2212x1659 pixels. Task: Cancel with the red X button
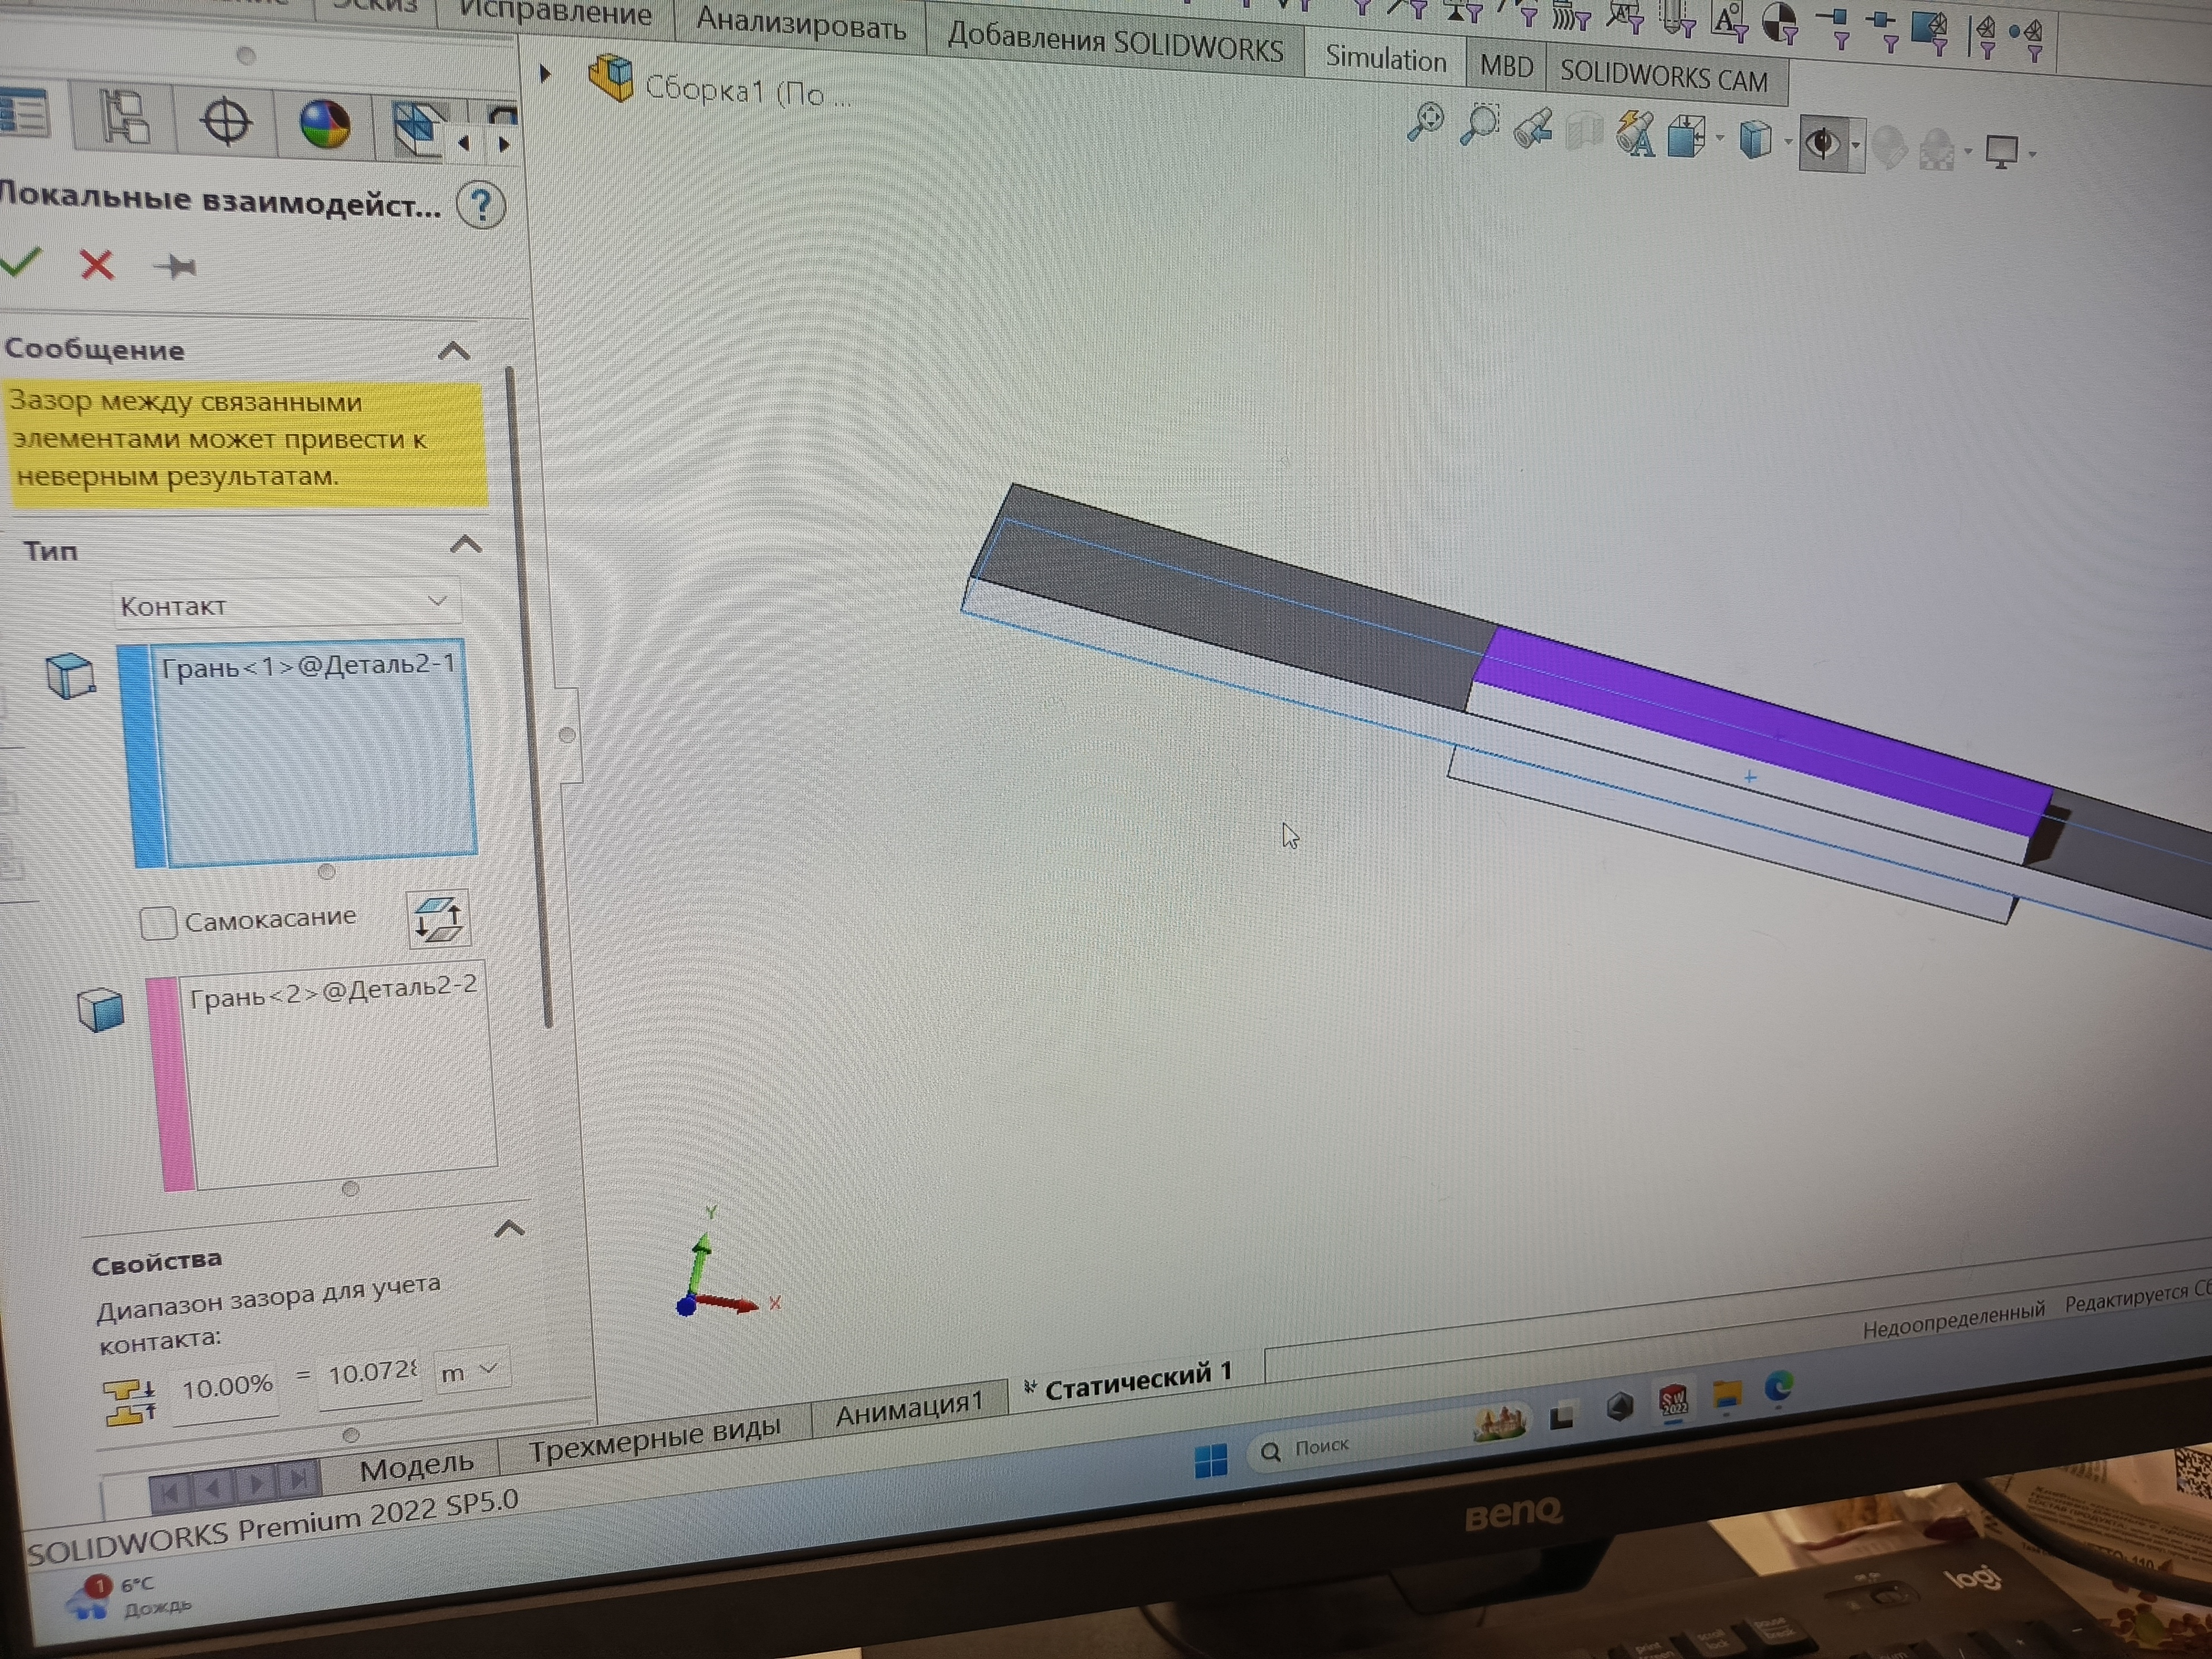point(97,265)
